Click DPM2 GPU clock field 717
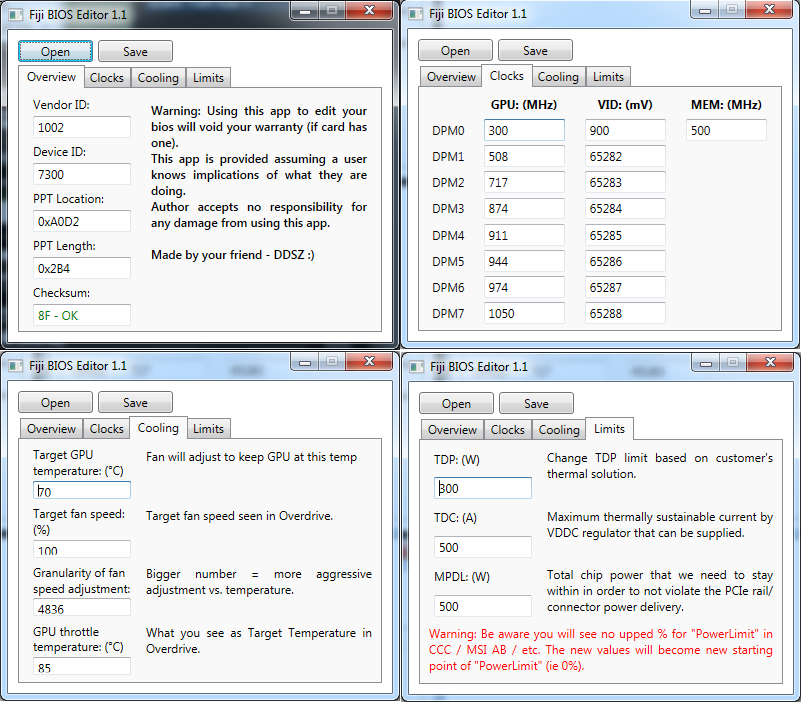 [524, 182]
